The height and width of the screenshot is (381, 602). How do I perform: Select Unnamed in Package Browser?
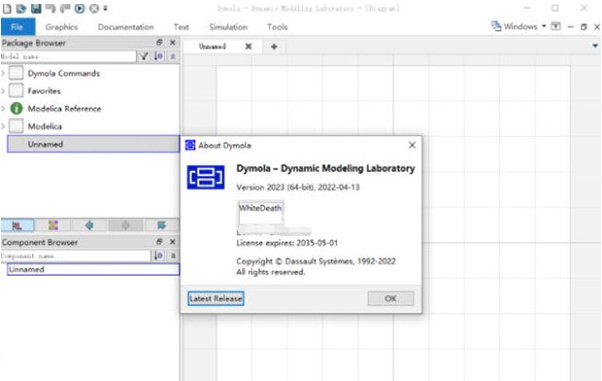tap(93, 144)
